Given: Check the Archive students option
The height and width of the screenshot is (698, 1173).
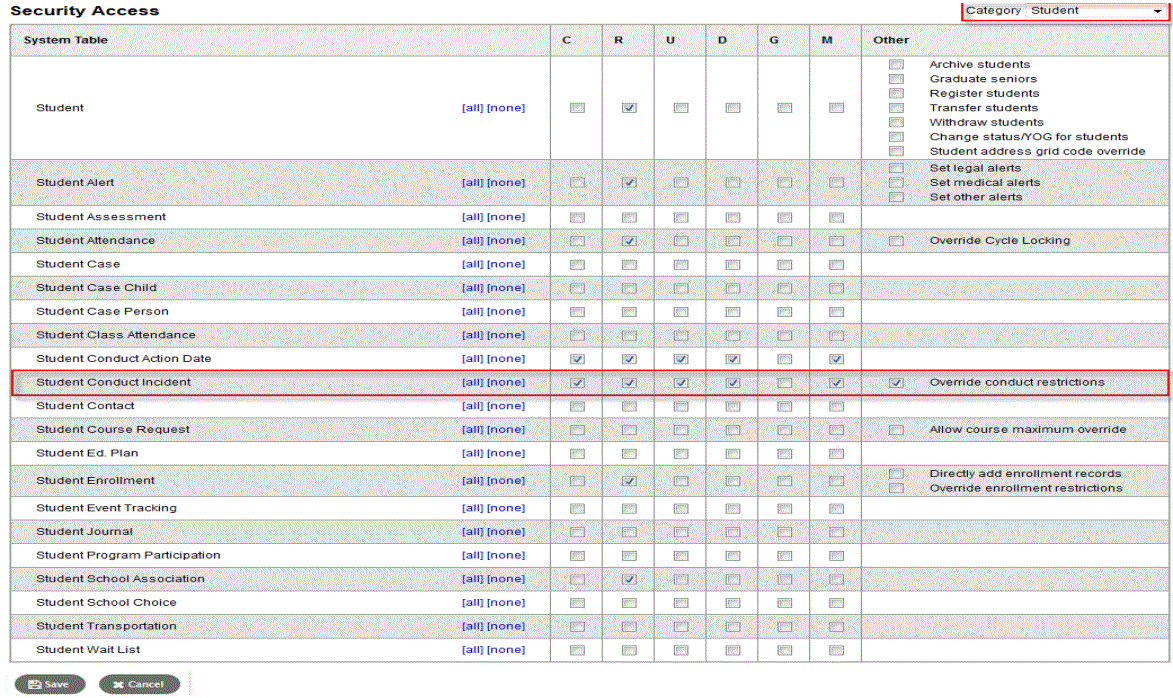Looking at the screenshot, I should (x=896, y=65).
